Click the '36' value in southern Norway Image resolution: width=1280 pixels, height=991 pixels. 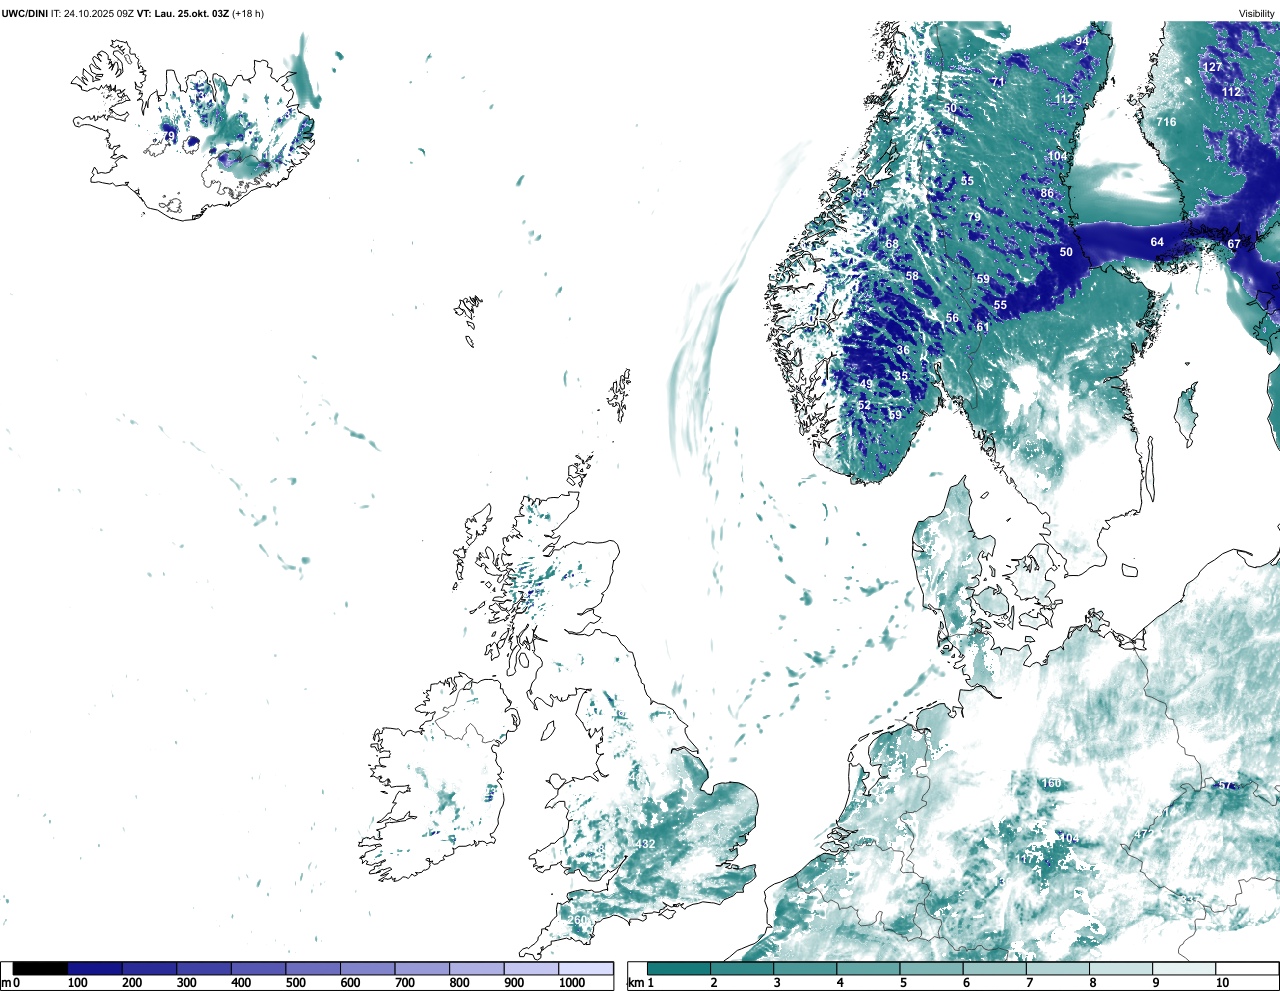click(x=904, y=350)
